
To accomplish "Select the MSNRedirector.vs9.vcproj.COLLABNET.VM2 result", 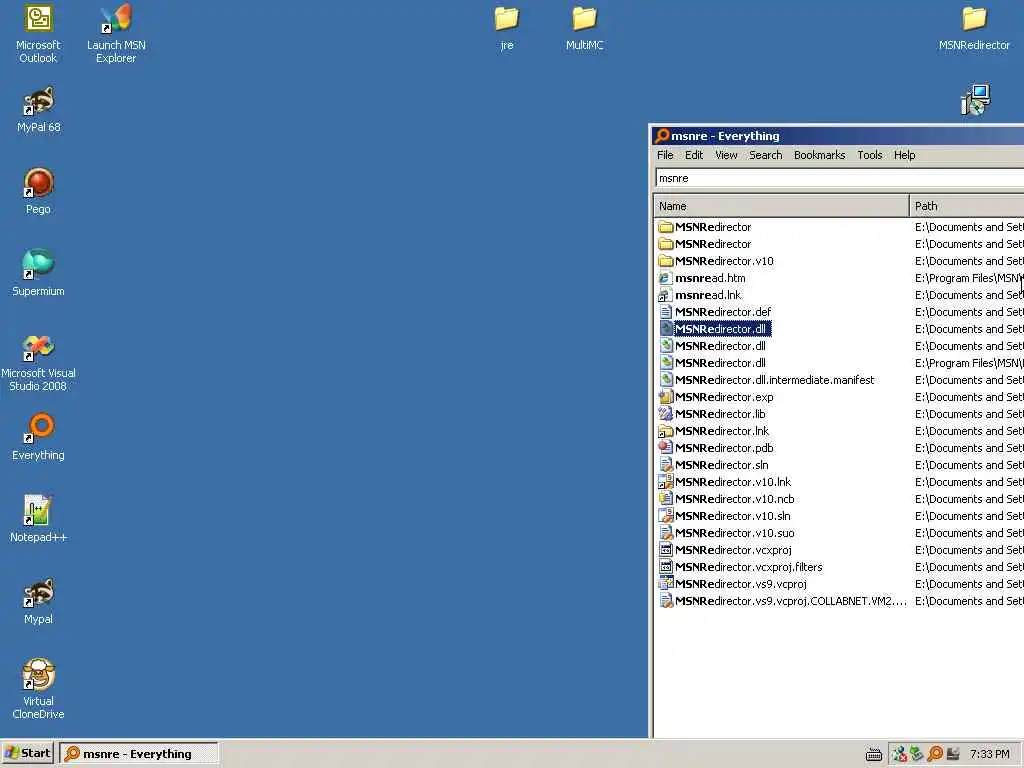I will coord(791,601).
